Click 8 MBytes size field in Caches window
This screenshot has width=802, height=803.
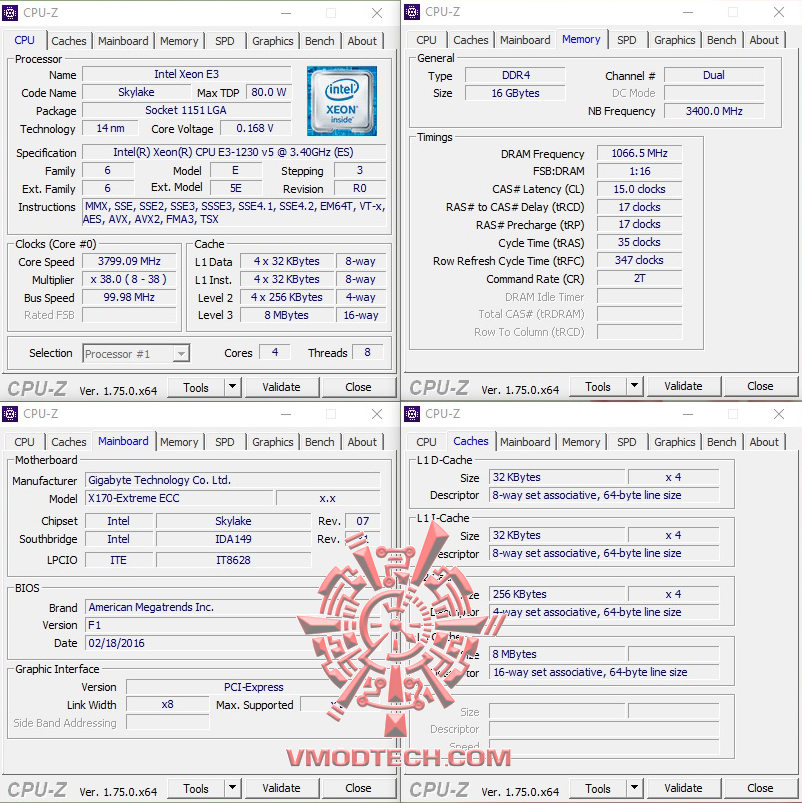click(x=557, y=654)
